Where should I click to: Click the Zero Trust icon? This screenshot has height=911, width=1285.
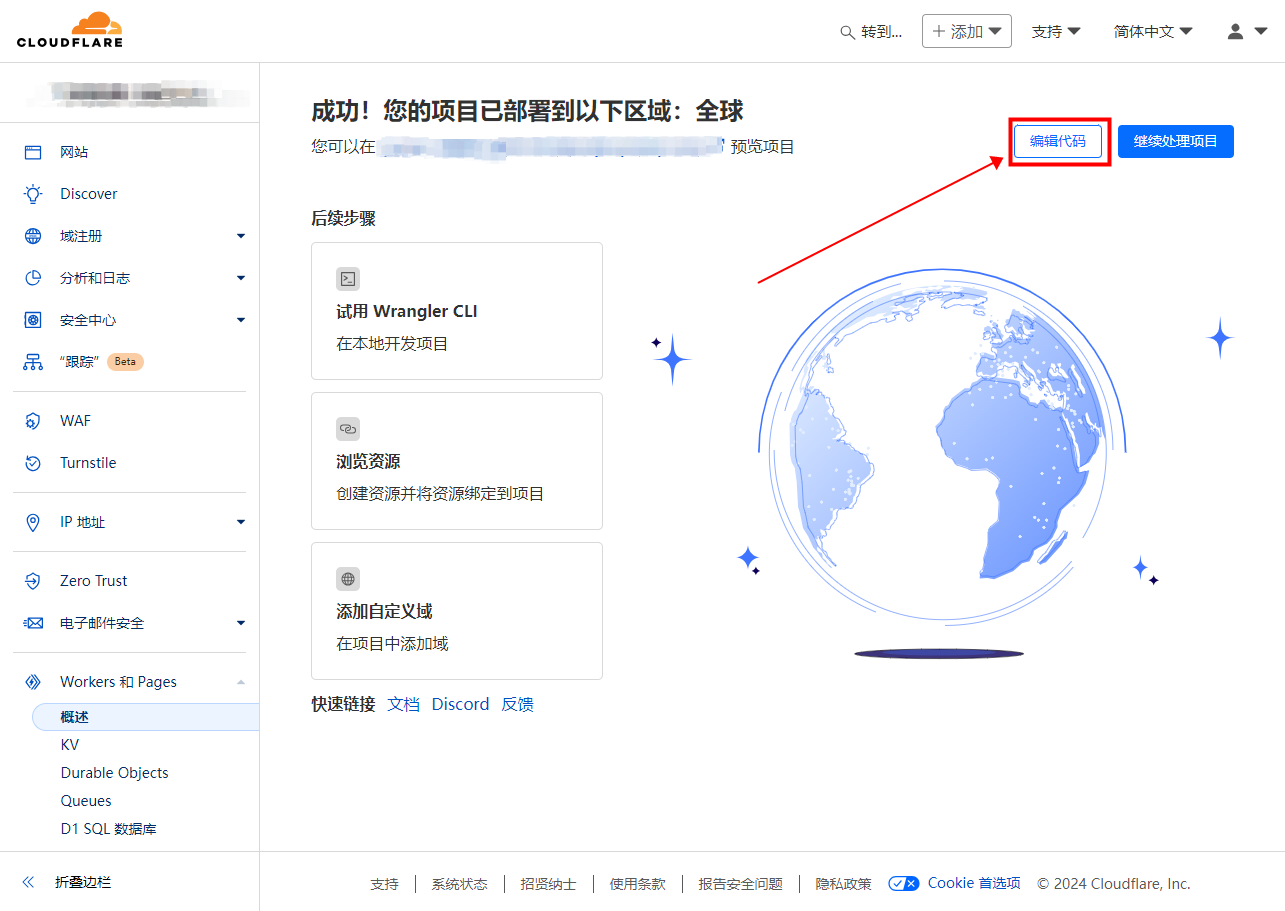[33, 581]
